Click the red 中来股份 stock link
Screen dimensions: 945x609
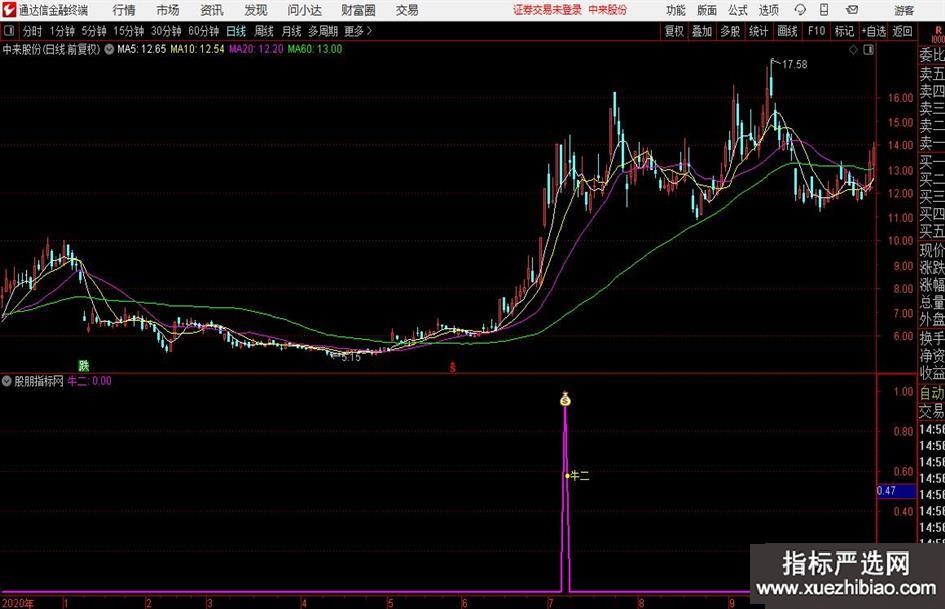pyautogui.click(x=608, y=10)
